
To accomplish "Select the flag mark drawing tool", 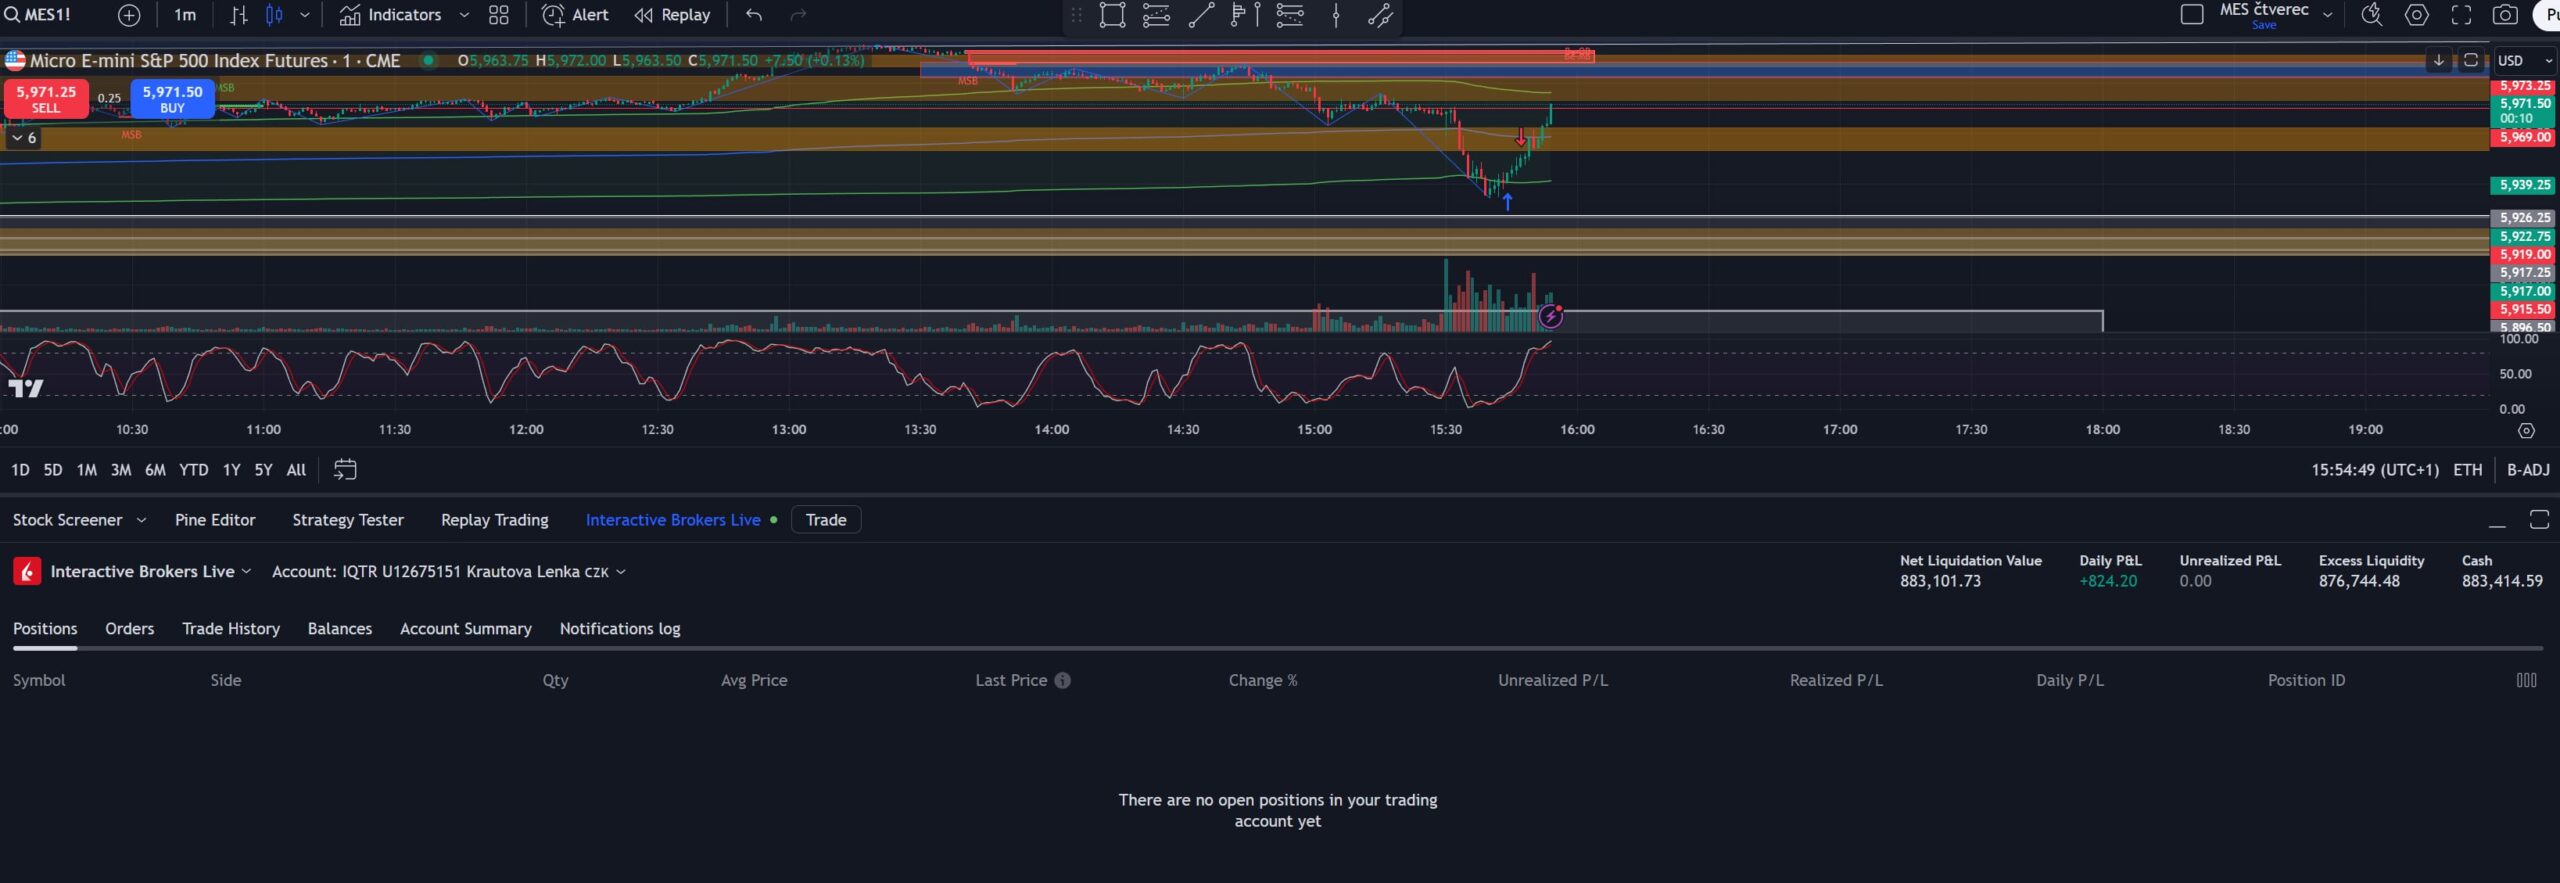I will [1245, 15].
